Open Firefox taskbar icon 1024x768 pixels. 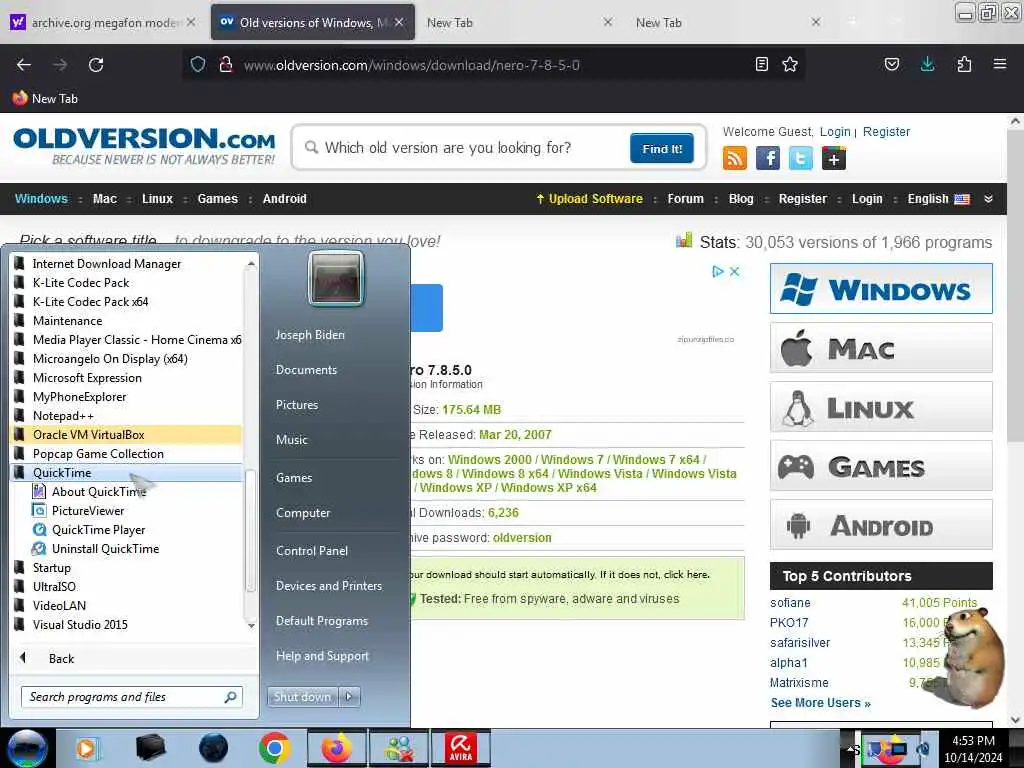(336, 748)
